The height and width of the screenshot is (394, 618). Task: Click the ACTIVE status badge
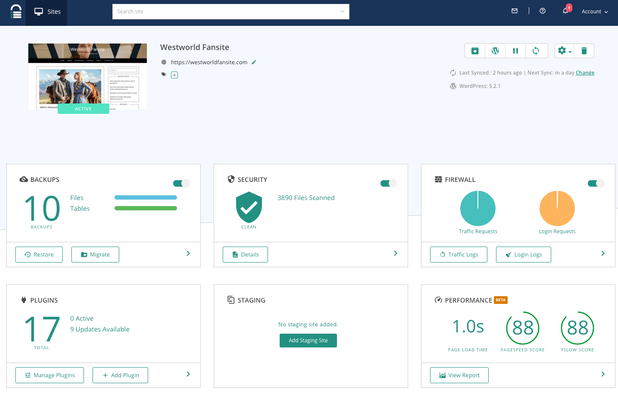[83, 109]
